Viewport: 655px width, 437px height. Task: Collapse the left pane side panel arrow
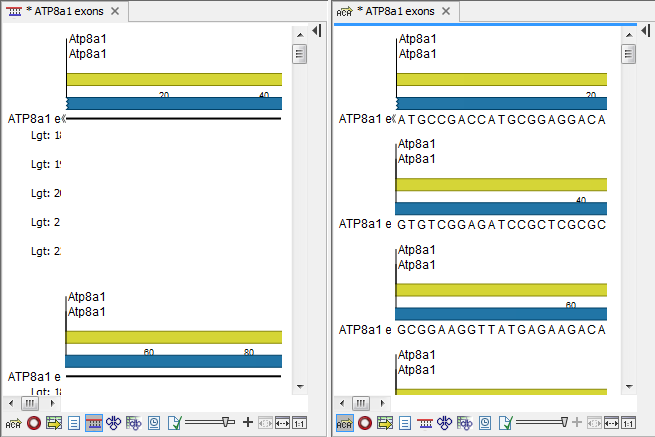[315, 32]
